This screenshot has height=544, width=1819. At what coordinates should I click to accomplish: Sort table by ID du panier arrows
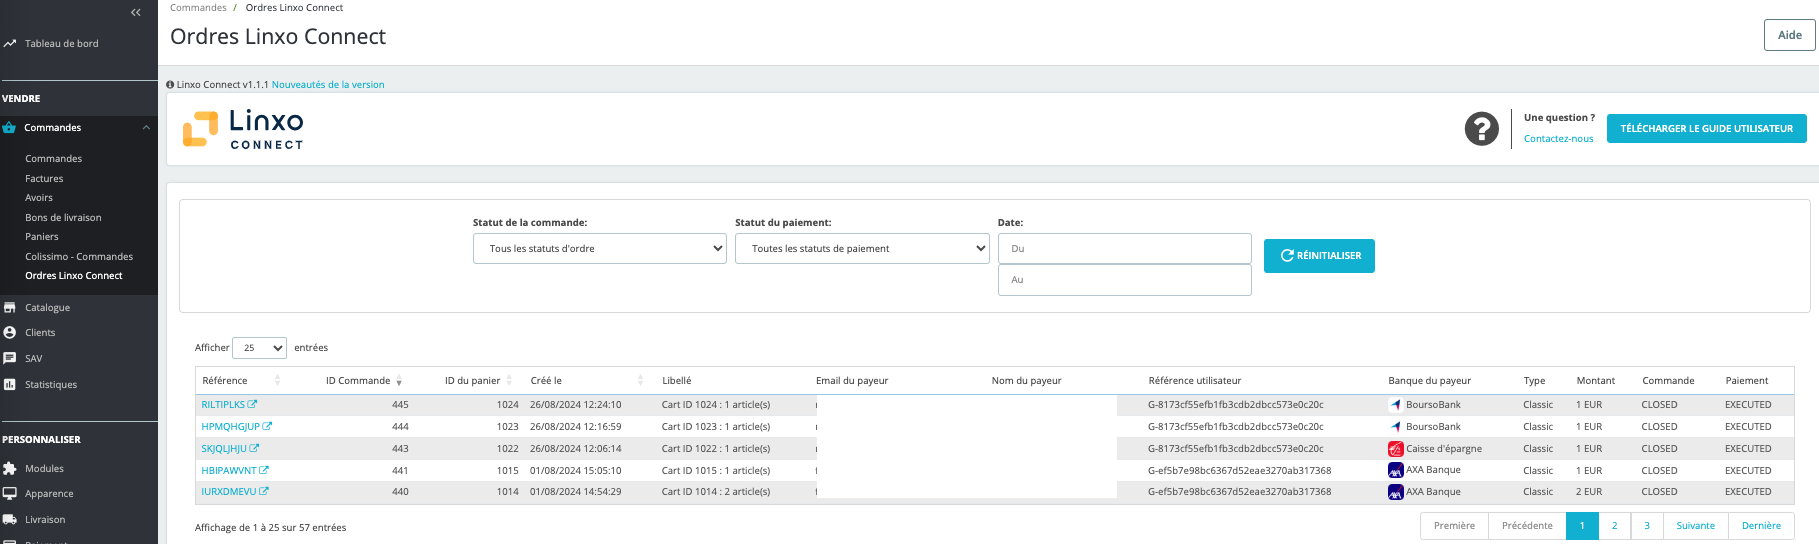(x=509, y=380)
